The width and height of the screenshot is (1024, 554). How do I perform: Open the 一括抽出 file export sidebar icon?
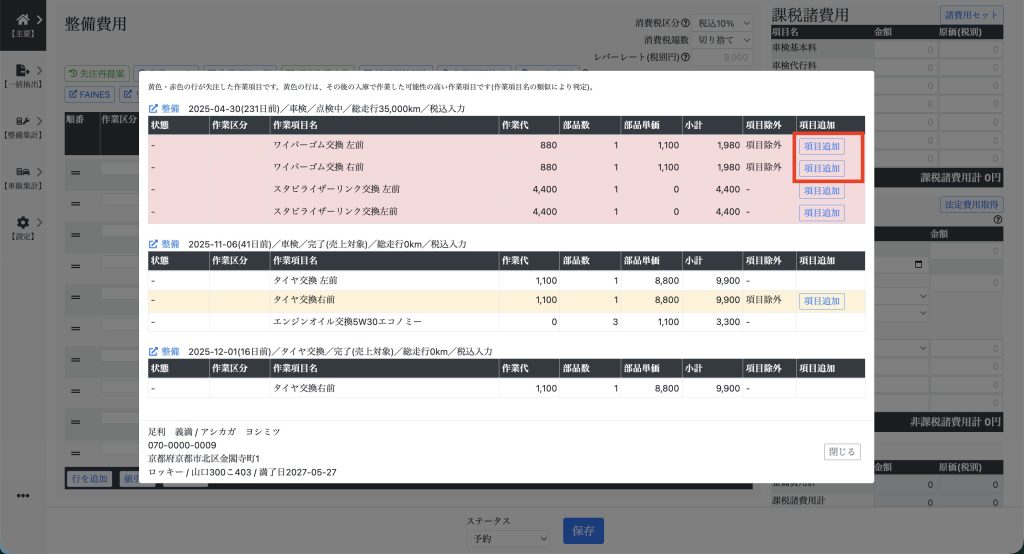point(22,71)
